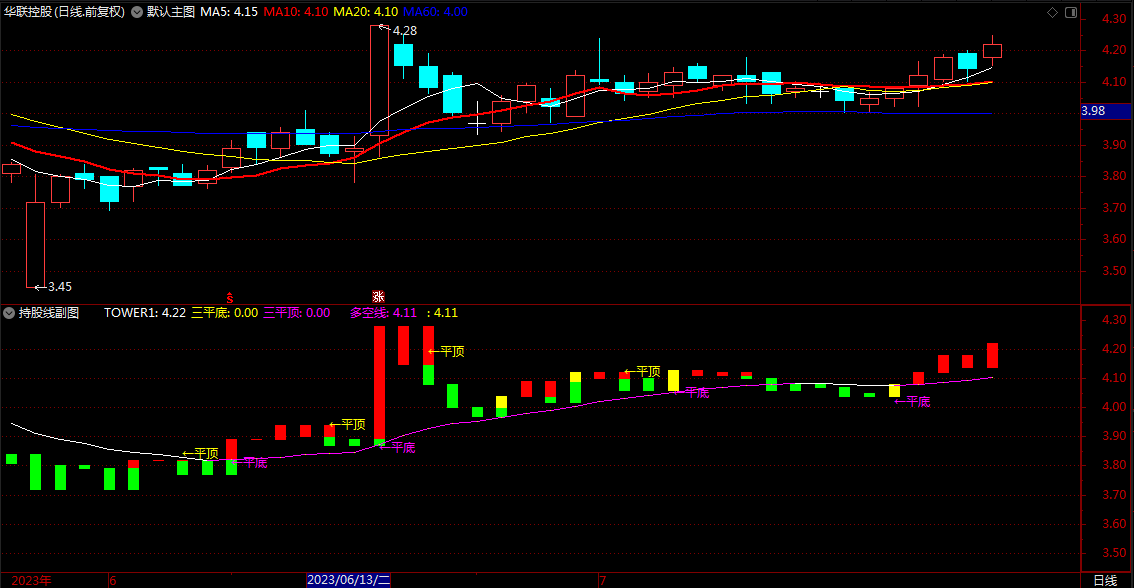Select the 三平顶: 0.00 value label
The width and height of the screenshot is (1134, 588).
(x=297, y=313)
